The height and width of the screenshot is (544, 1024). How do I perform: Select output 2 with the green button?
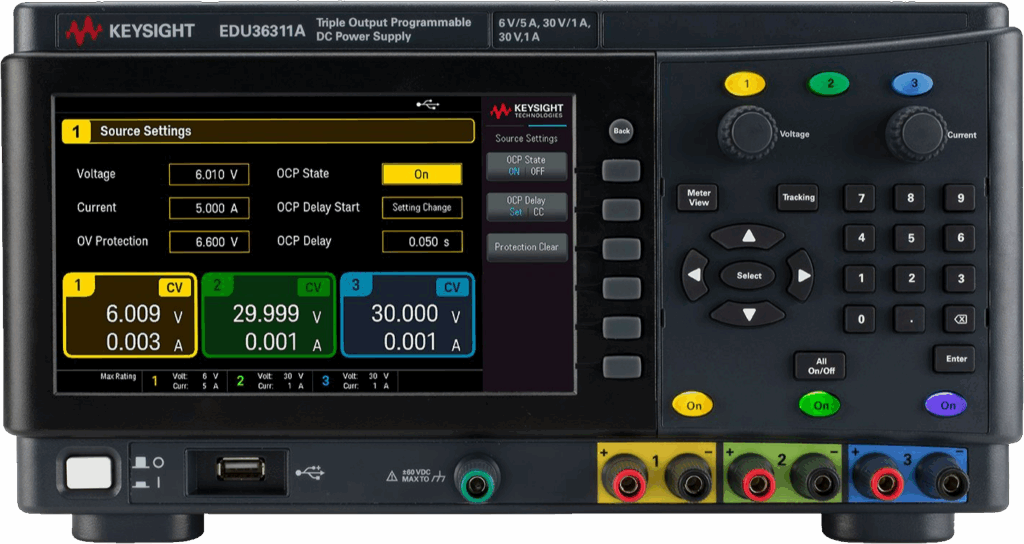point(829,84)
